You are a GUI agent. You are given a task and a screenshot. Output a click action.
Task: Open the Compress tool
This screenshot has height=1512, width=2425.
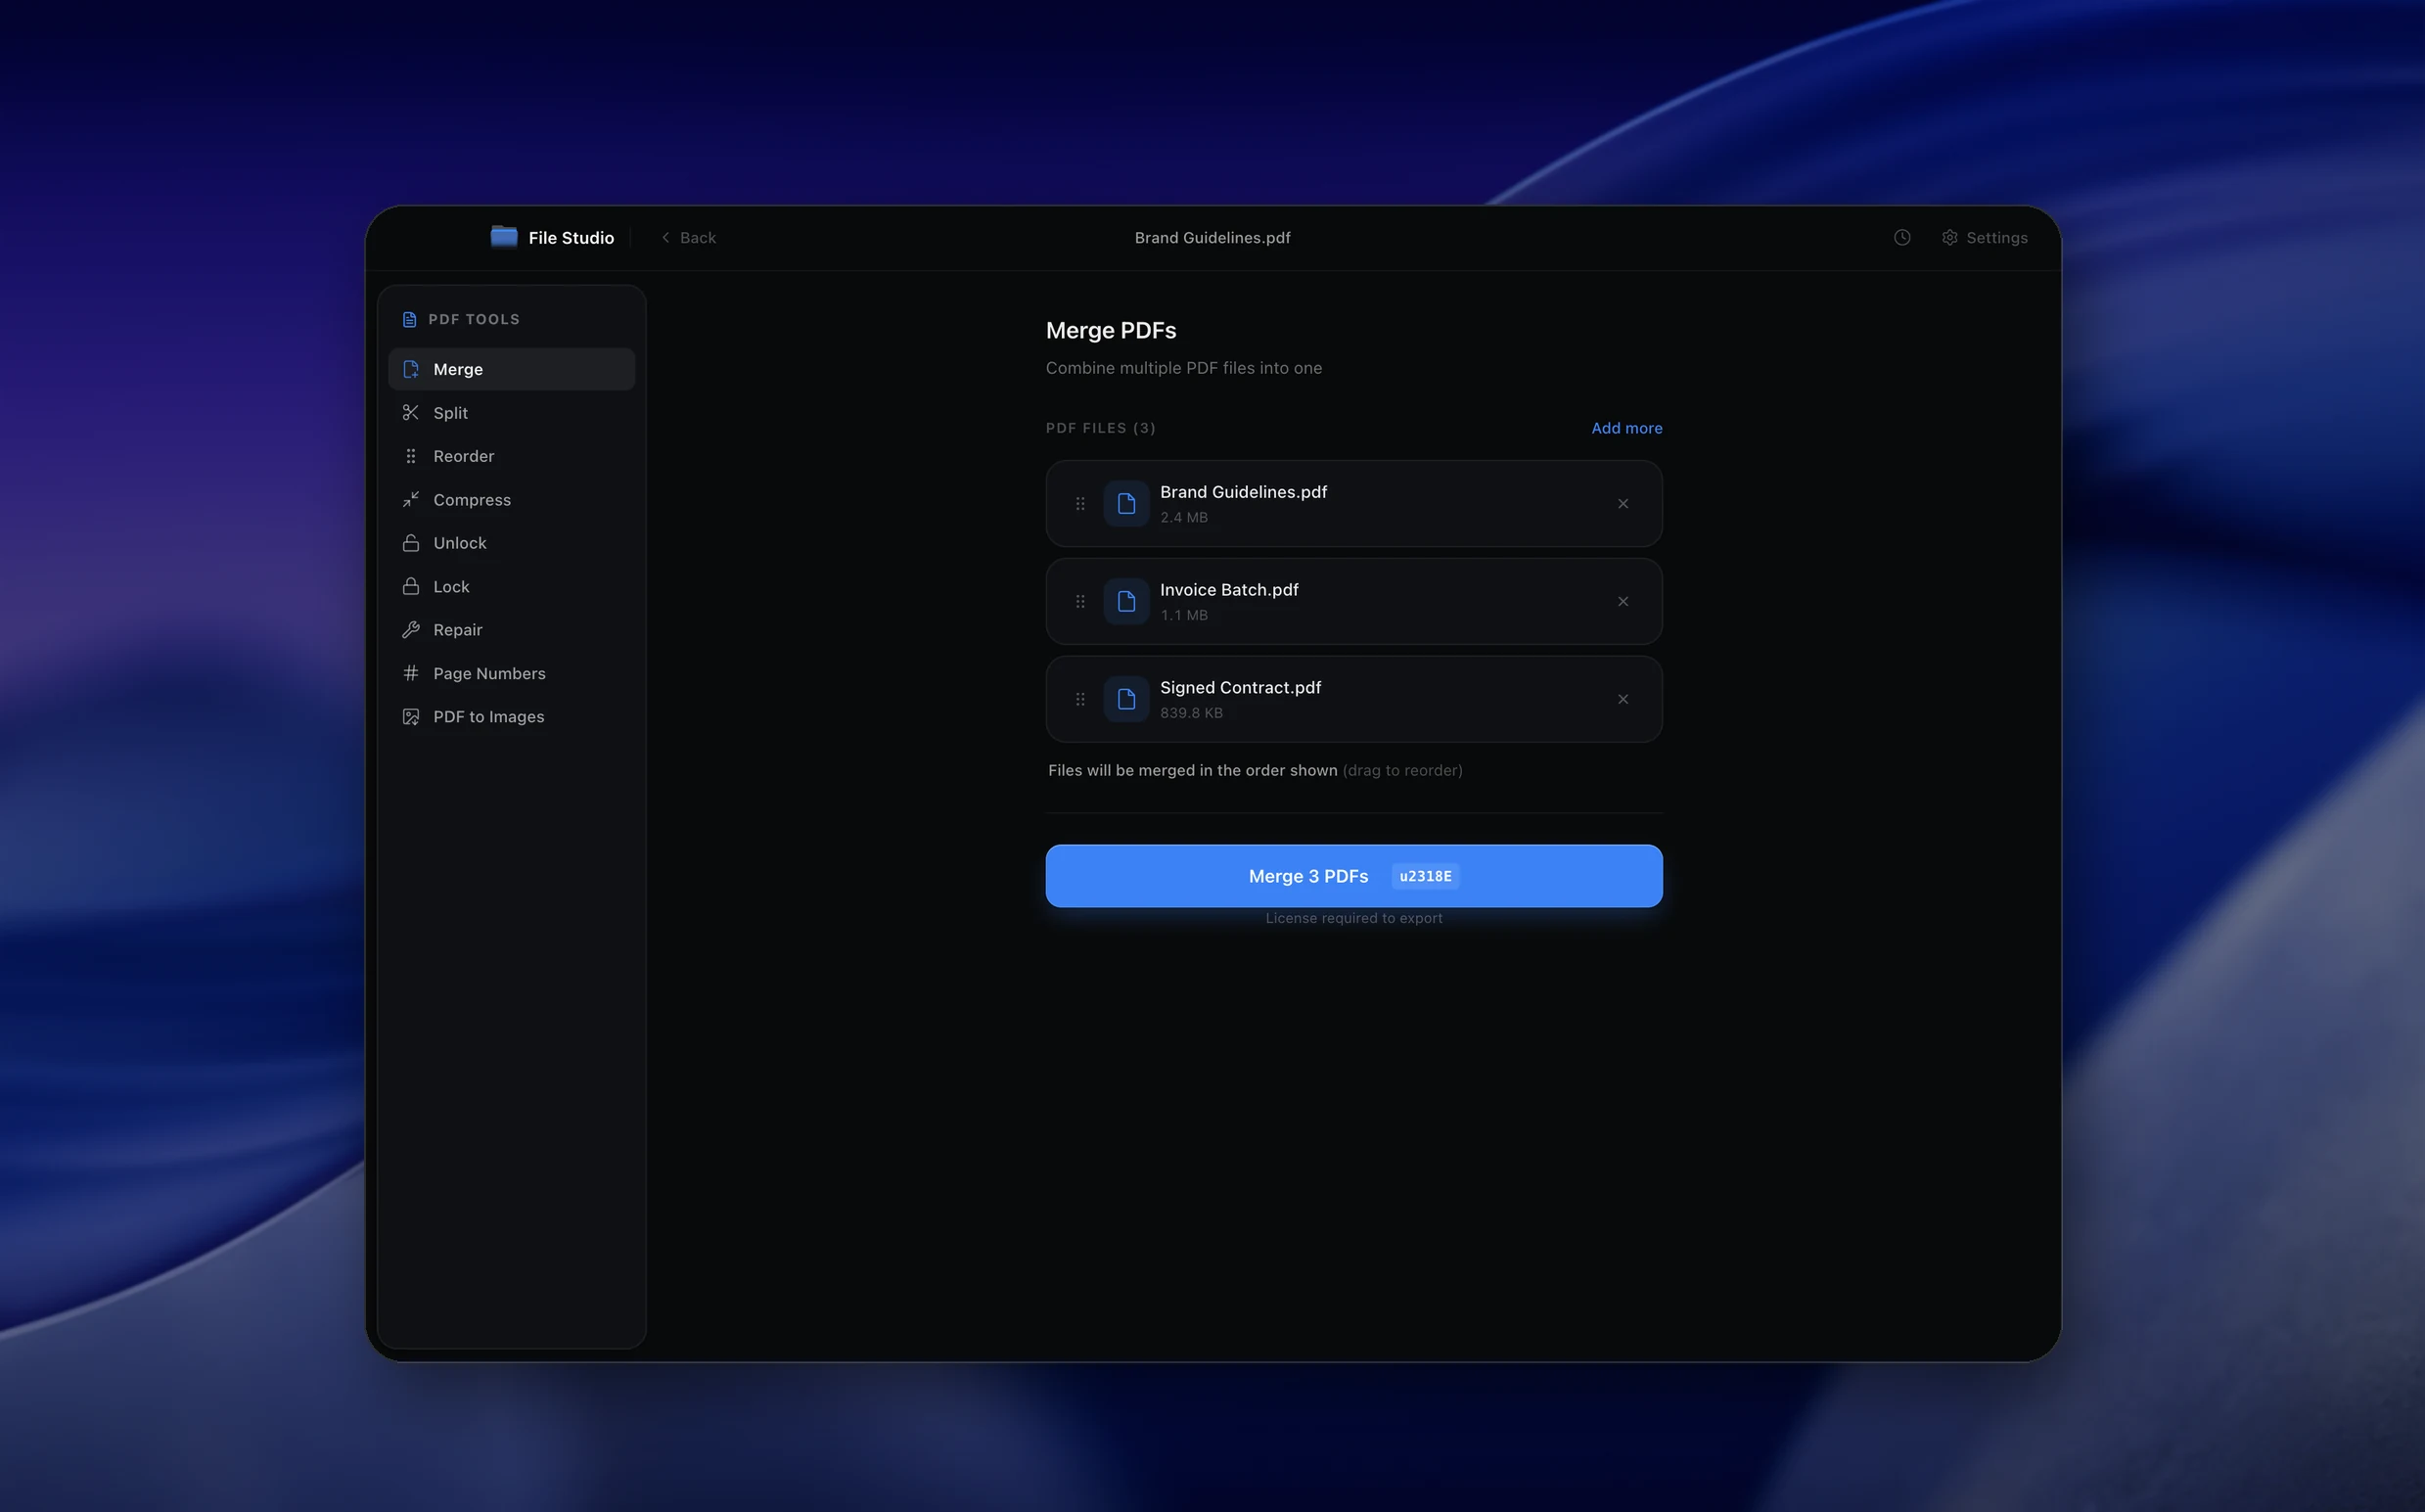coord(511,500)
